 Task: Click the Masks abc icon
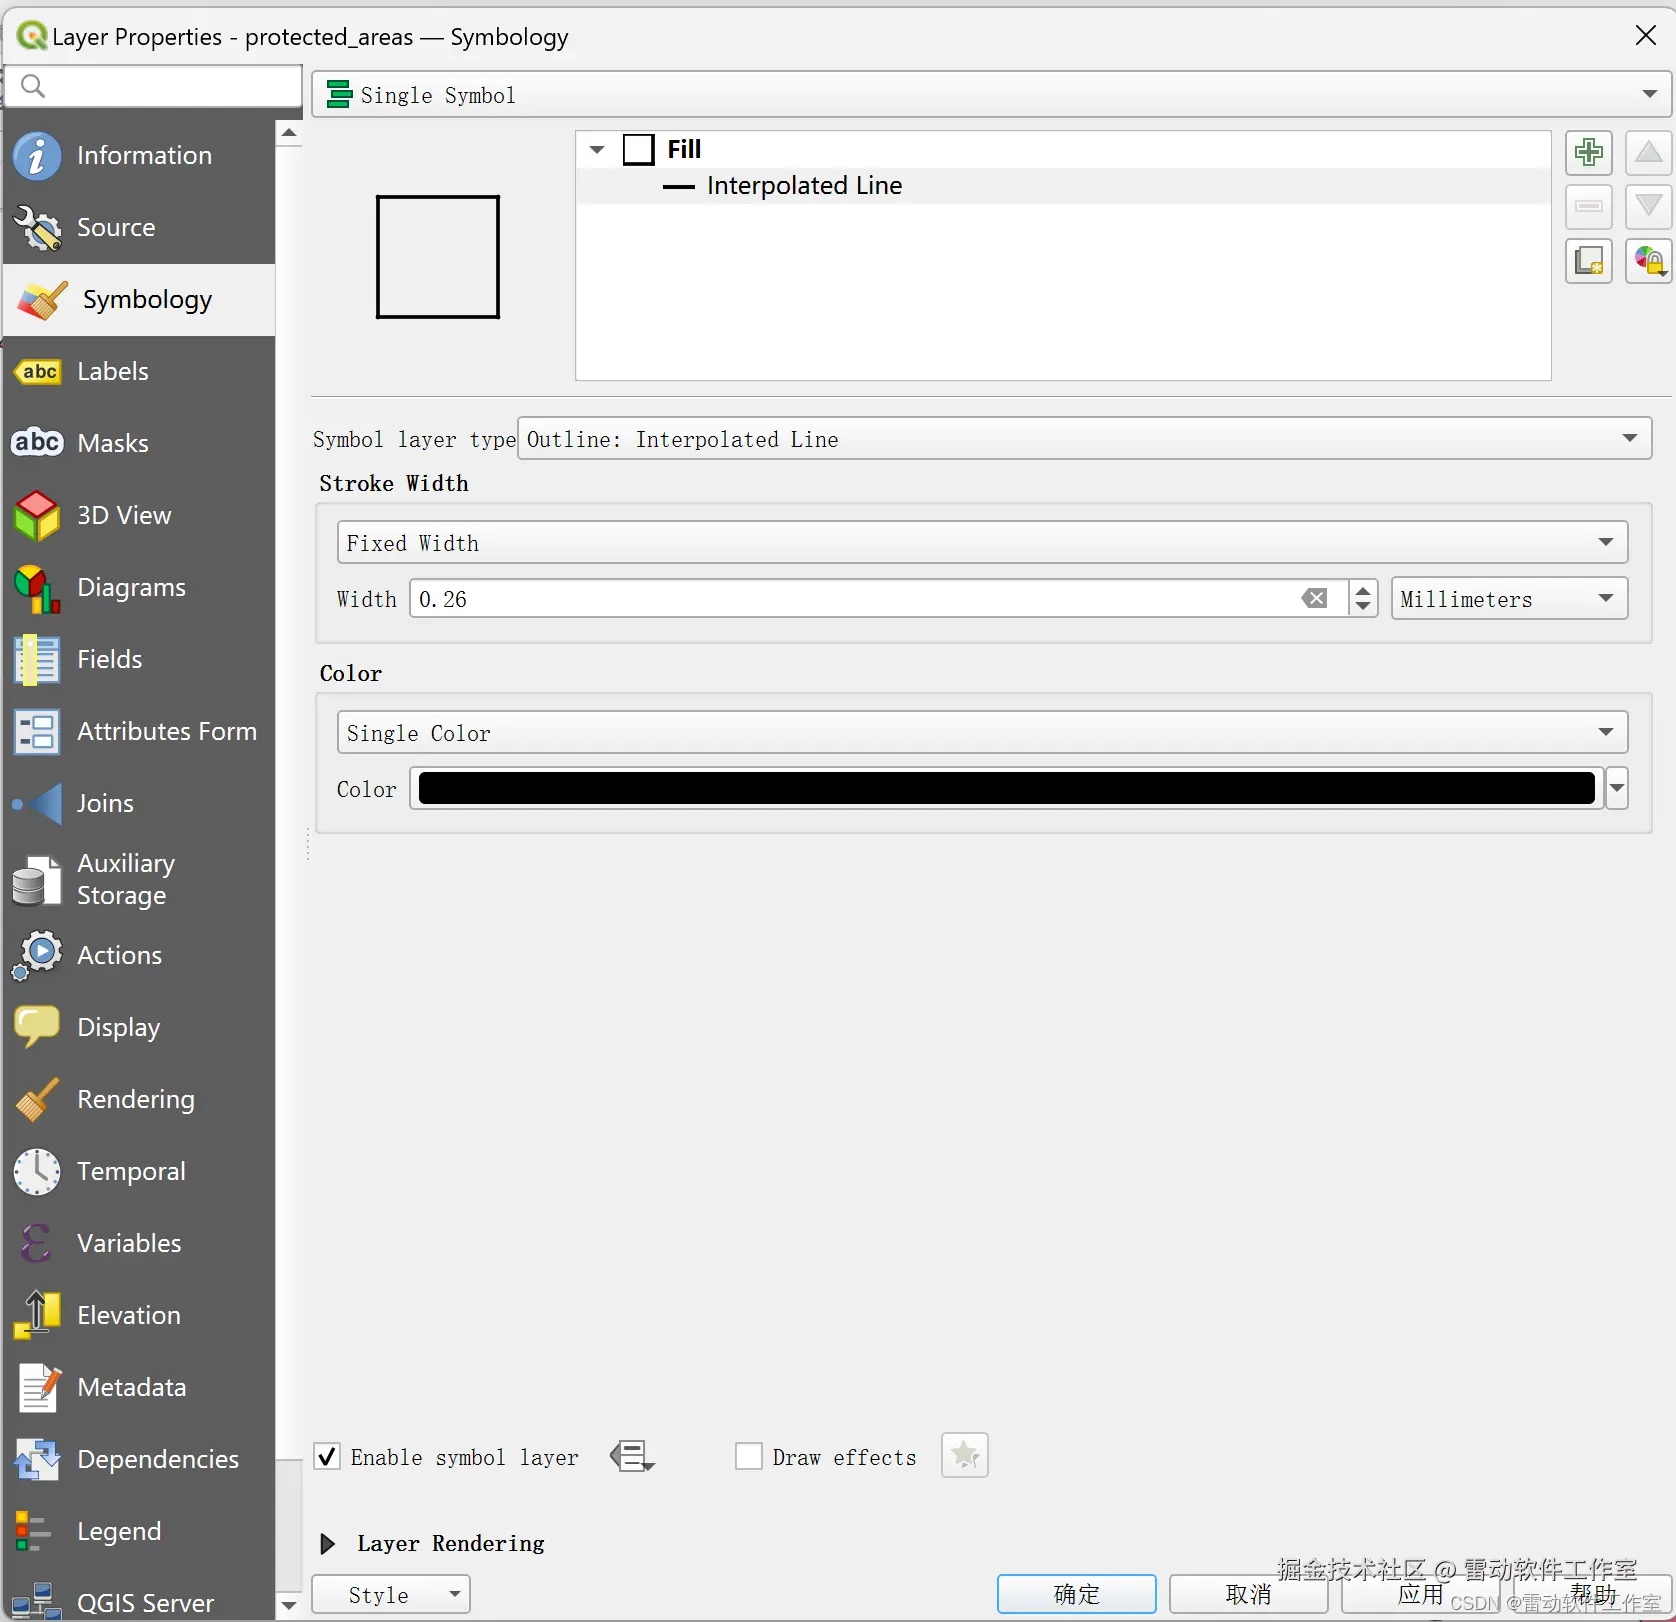[37, 442]
